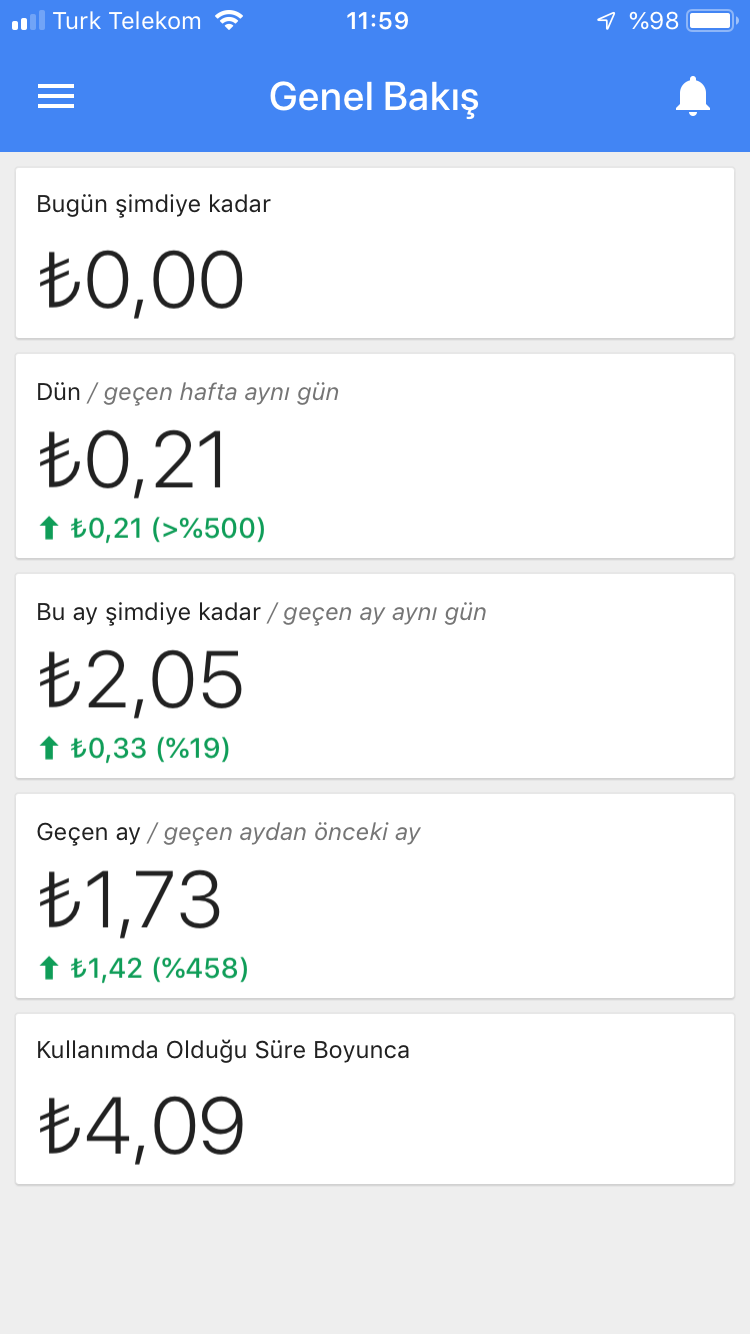This screenshot has width=750, height=1334.
Task: Open the hamburger navigation menu
Action: coord(56,96)
